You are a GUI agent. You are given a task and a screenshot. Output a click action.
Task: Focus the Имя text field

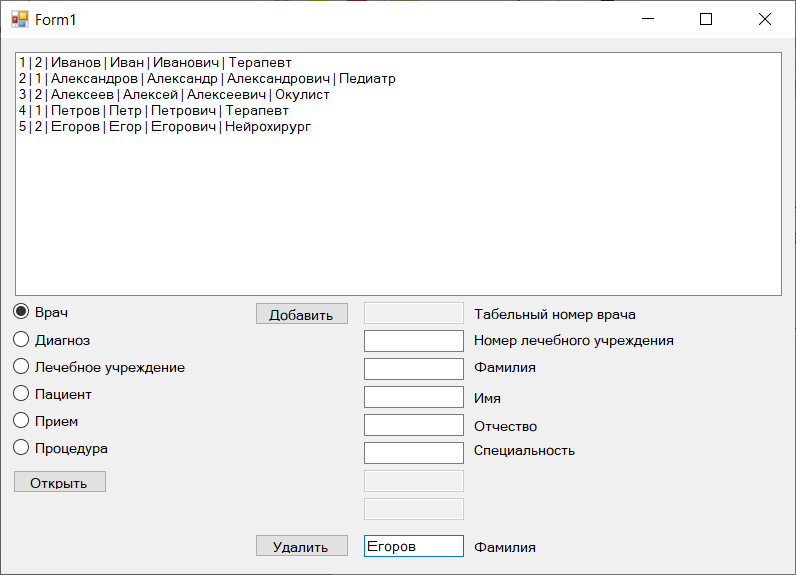[x=414, y=397]
